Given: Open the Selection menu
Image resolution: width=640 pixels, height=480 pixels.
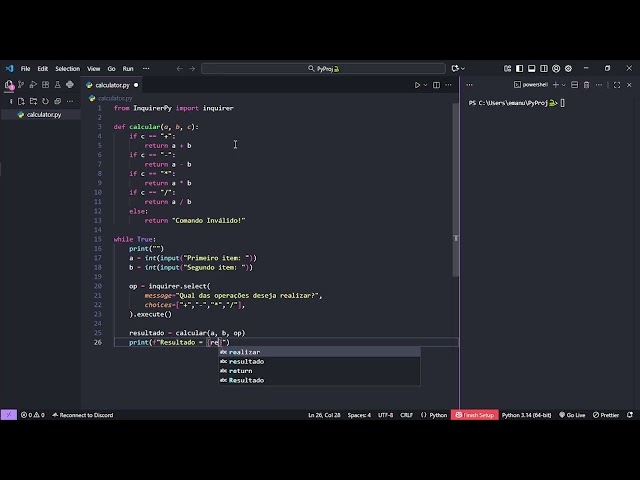Looking at the screenshot, I should [67, 69].
